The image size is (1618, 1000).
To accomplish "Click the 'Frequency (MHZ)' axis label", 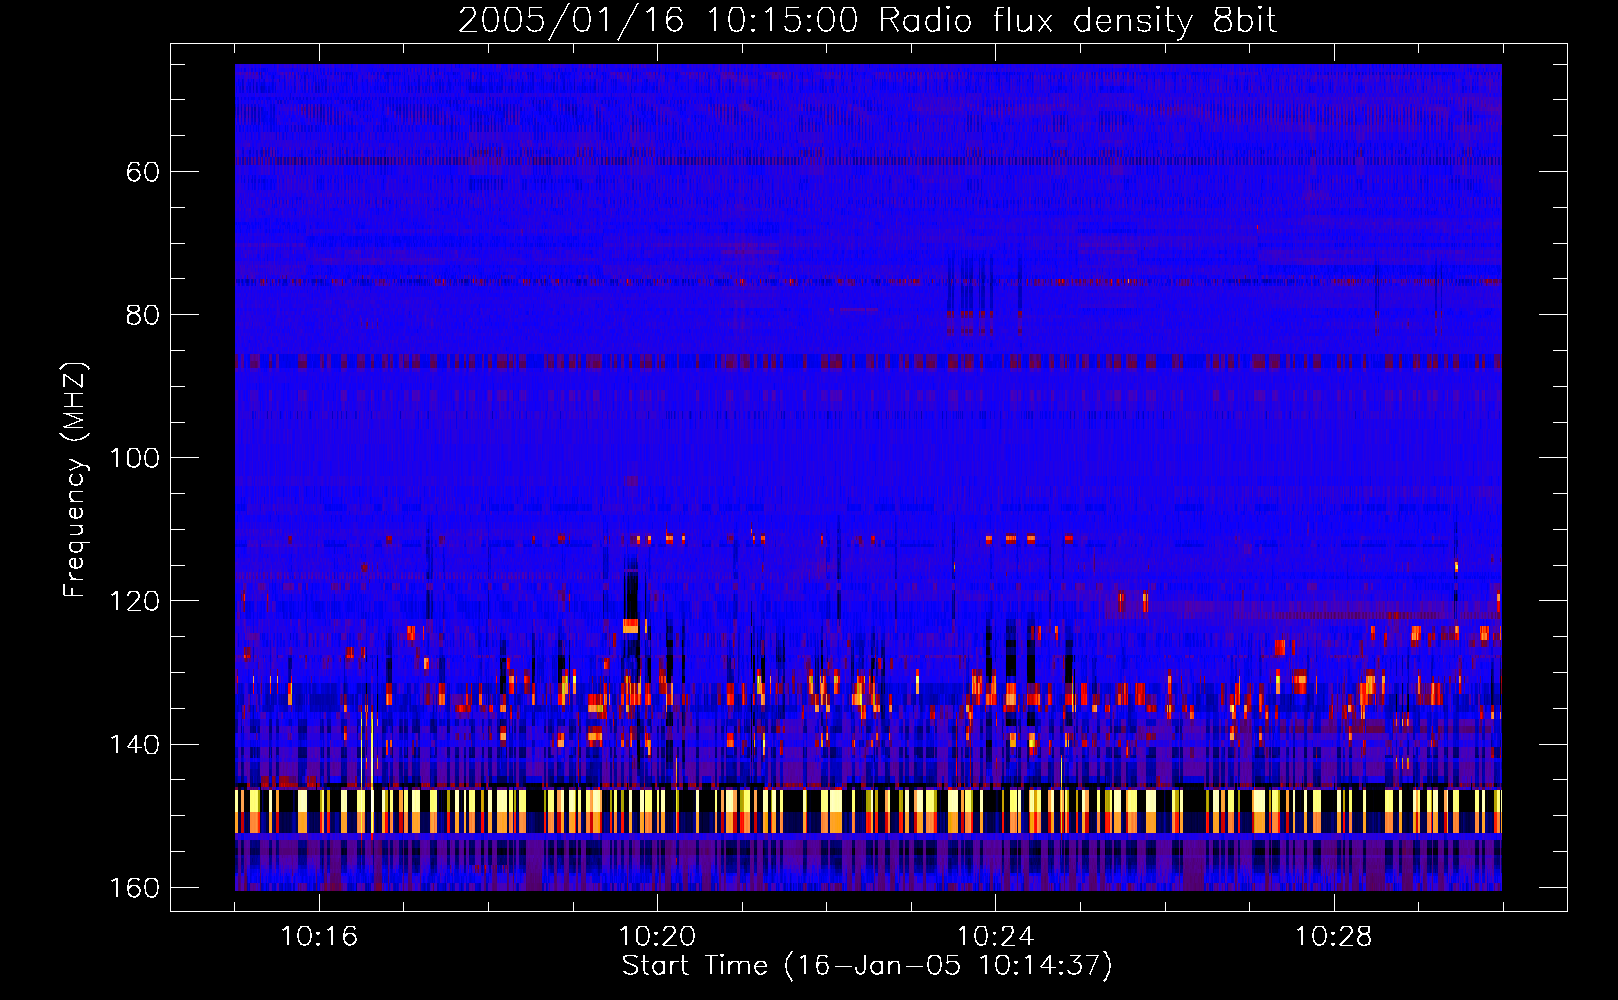I will [x=74, y=480].
